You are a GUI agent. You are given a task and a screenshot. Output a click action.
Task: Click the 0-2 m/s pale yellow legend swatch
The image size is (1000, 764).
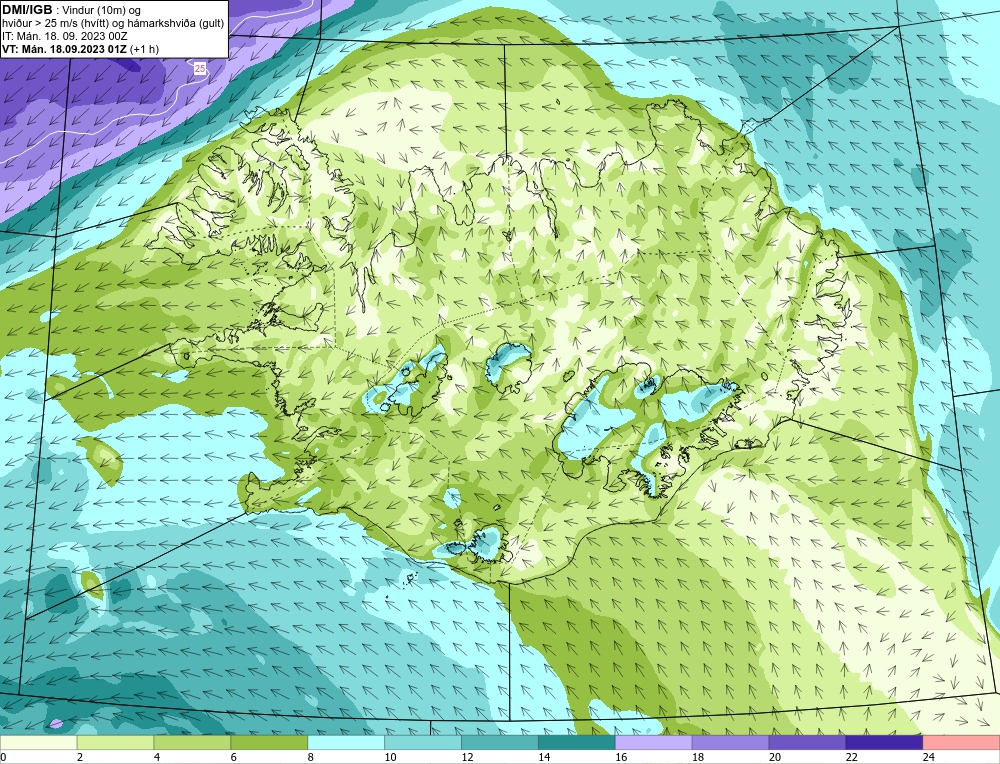[x=38, y=742]
